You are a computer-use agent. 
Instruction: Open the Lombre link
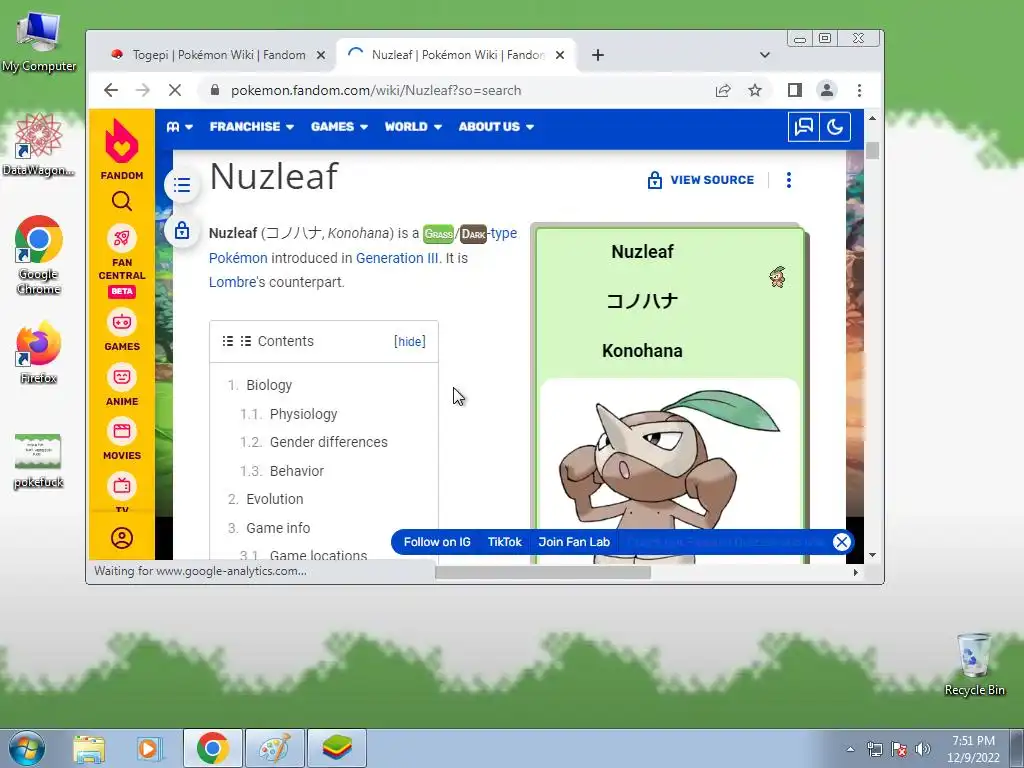(x=232, y=282)
